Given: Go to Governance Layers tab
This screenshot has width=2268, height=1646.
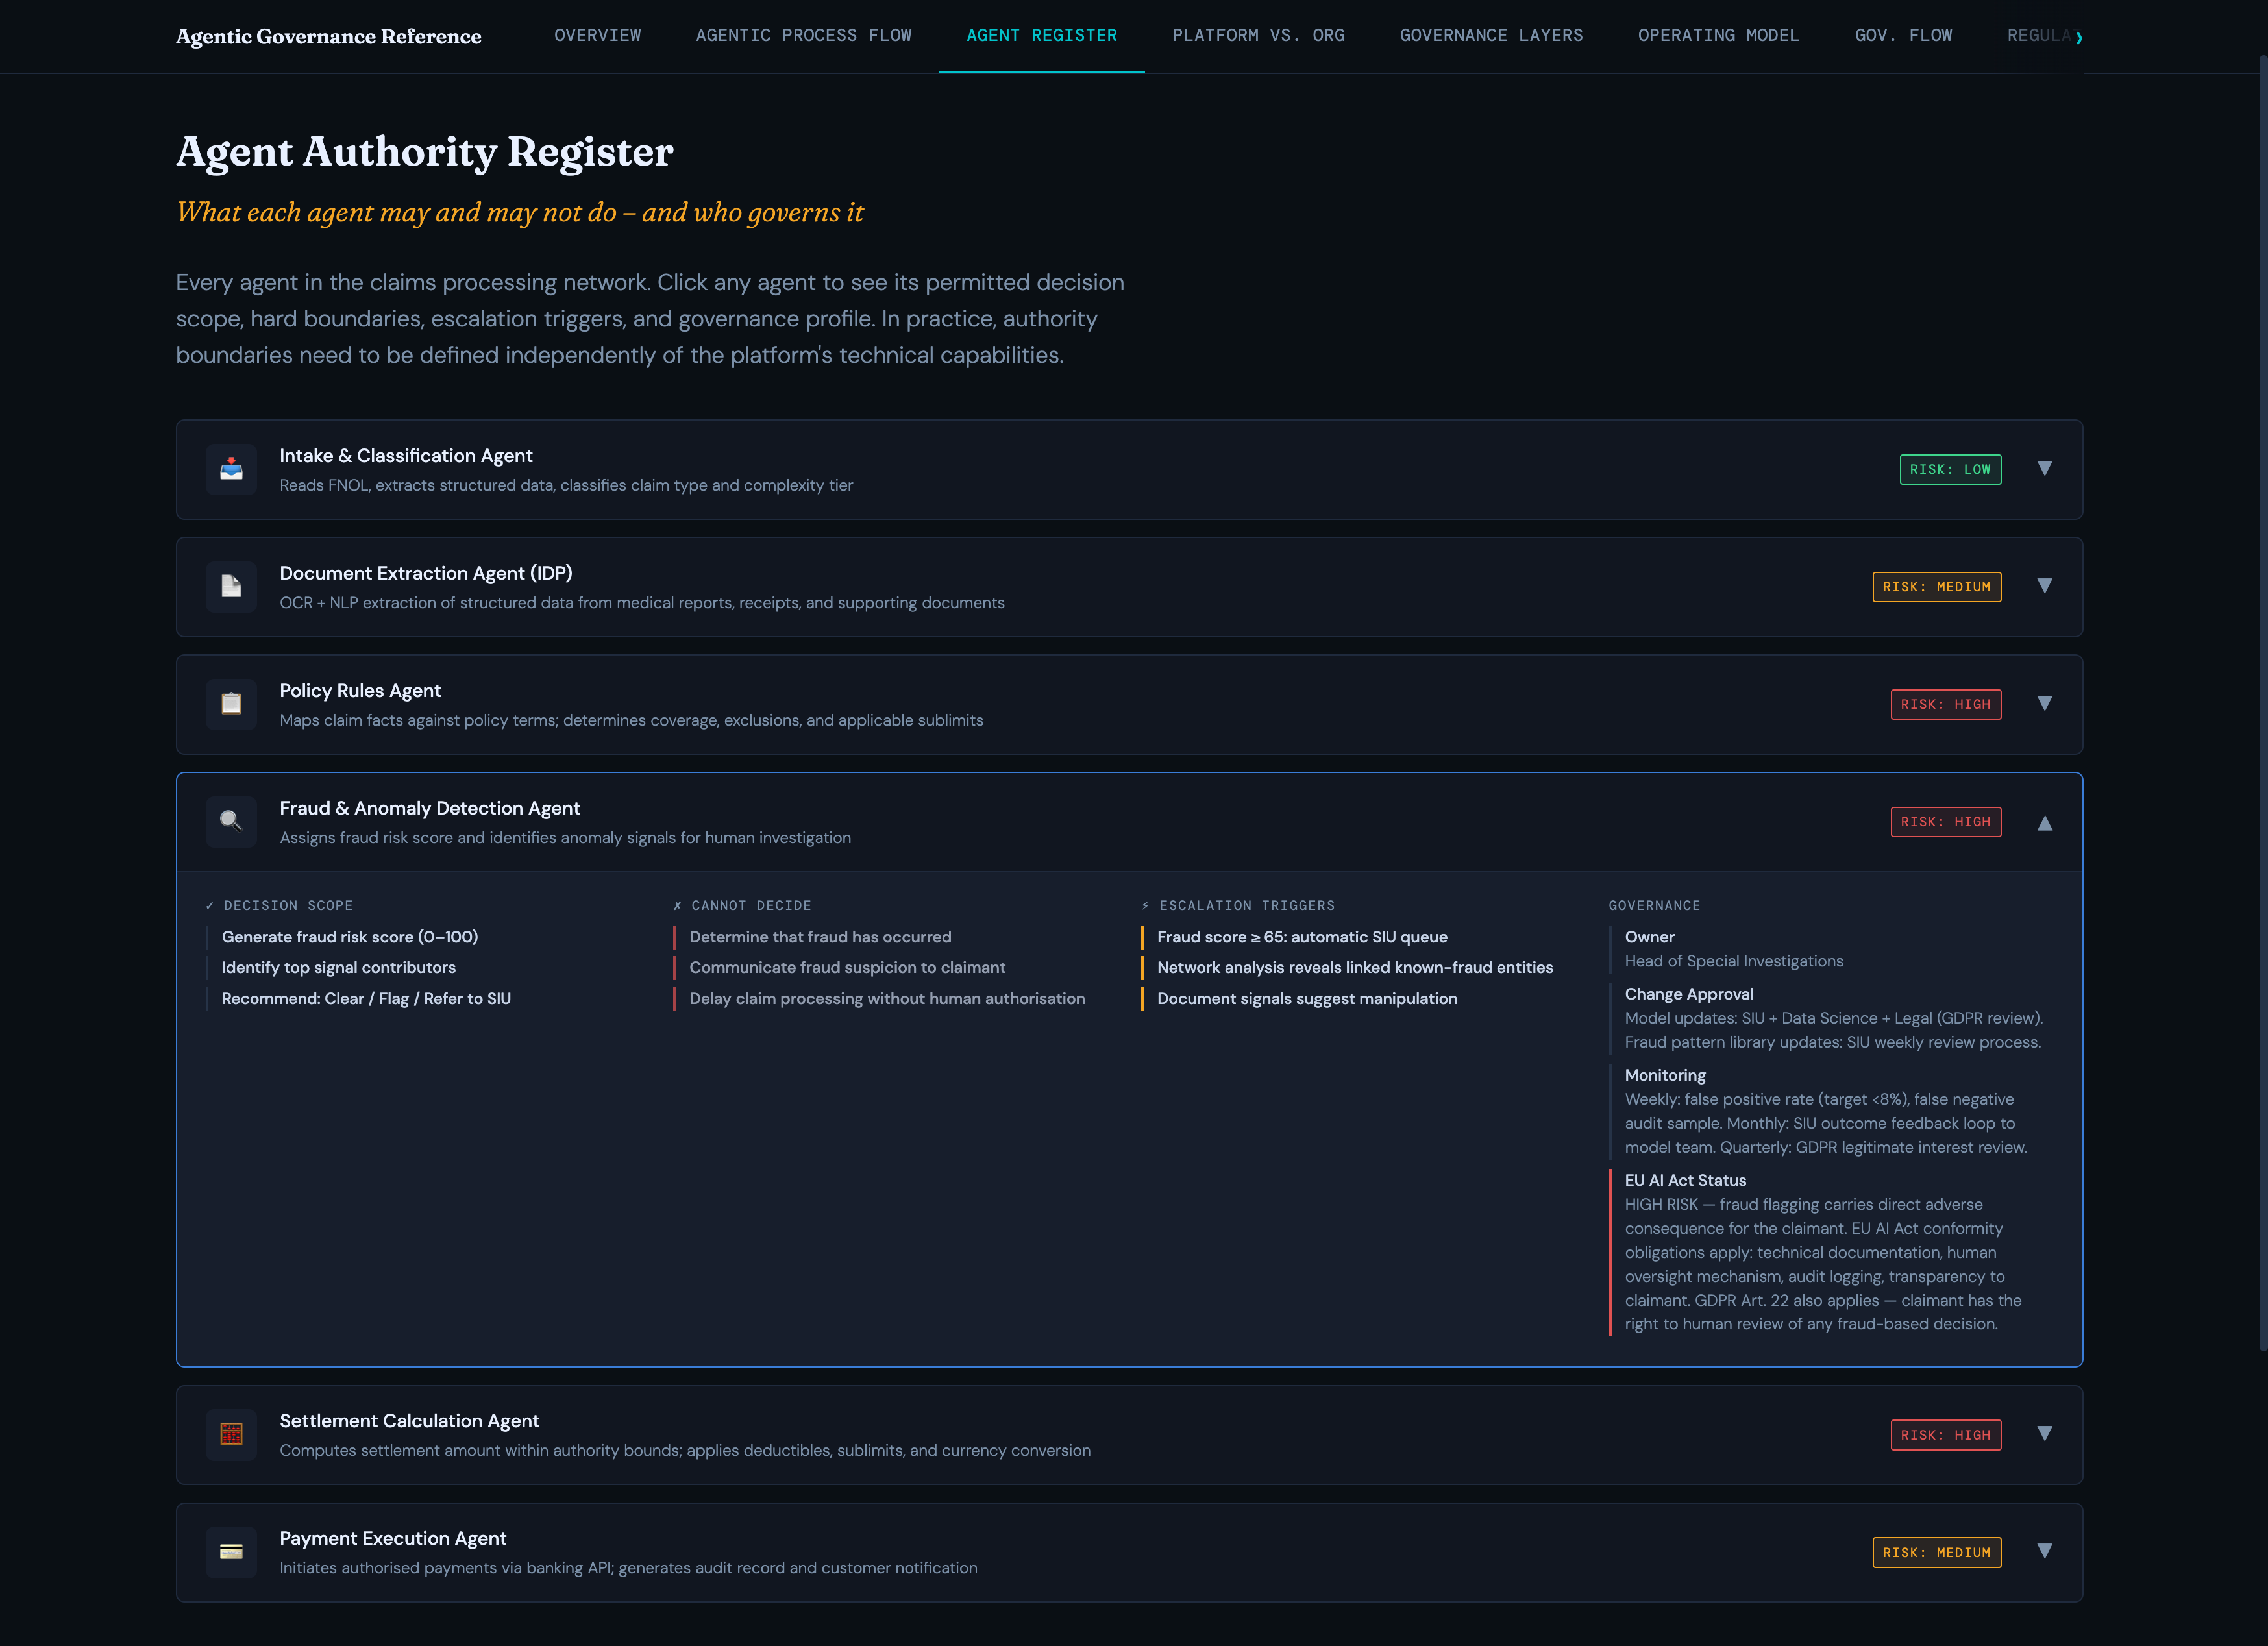Looking at the screenshot, I should [1491, 36].
